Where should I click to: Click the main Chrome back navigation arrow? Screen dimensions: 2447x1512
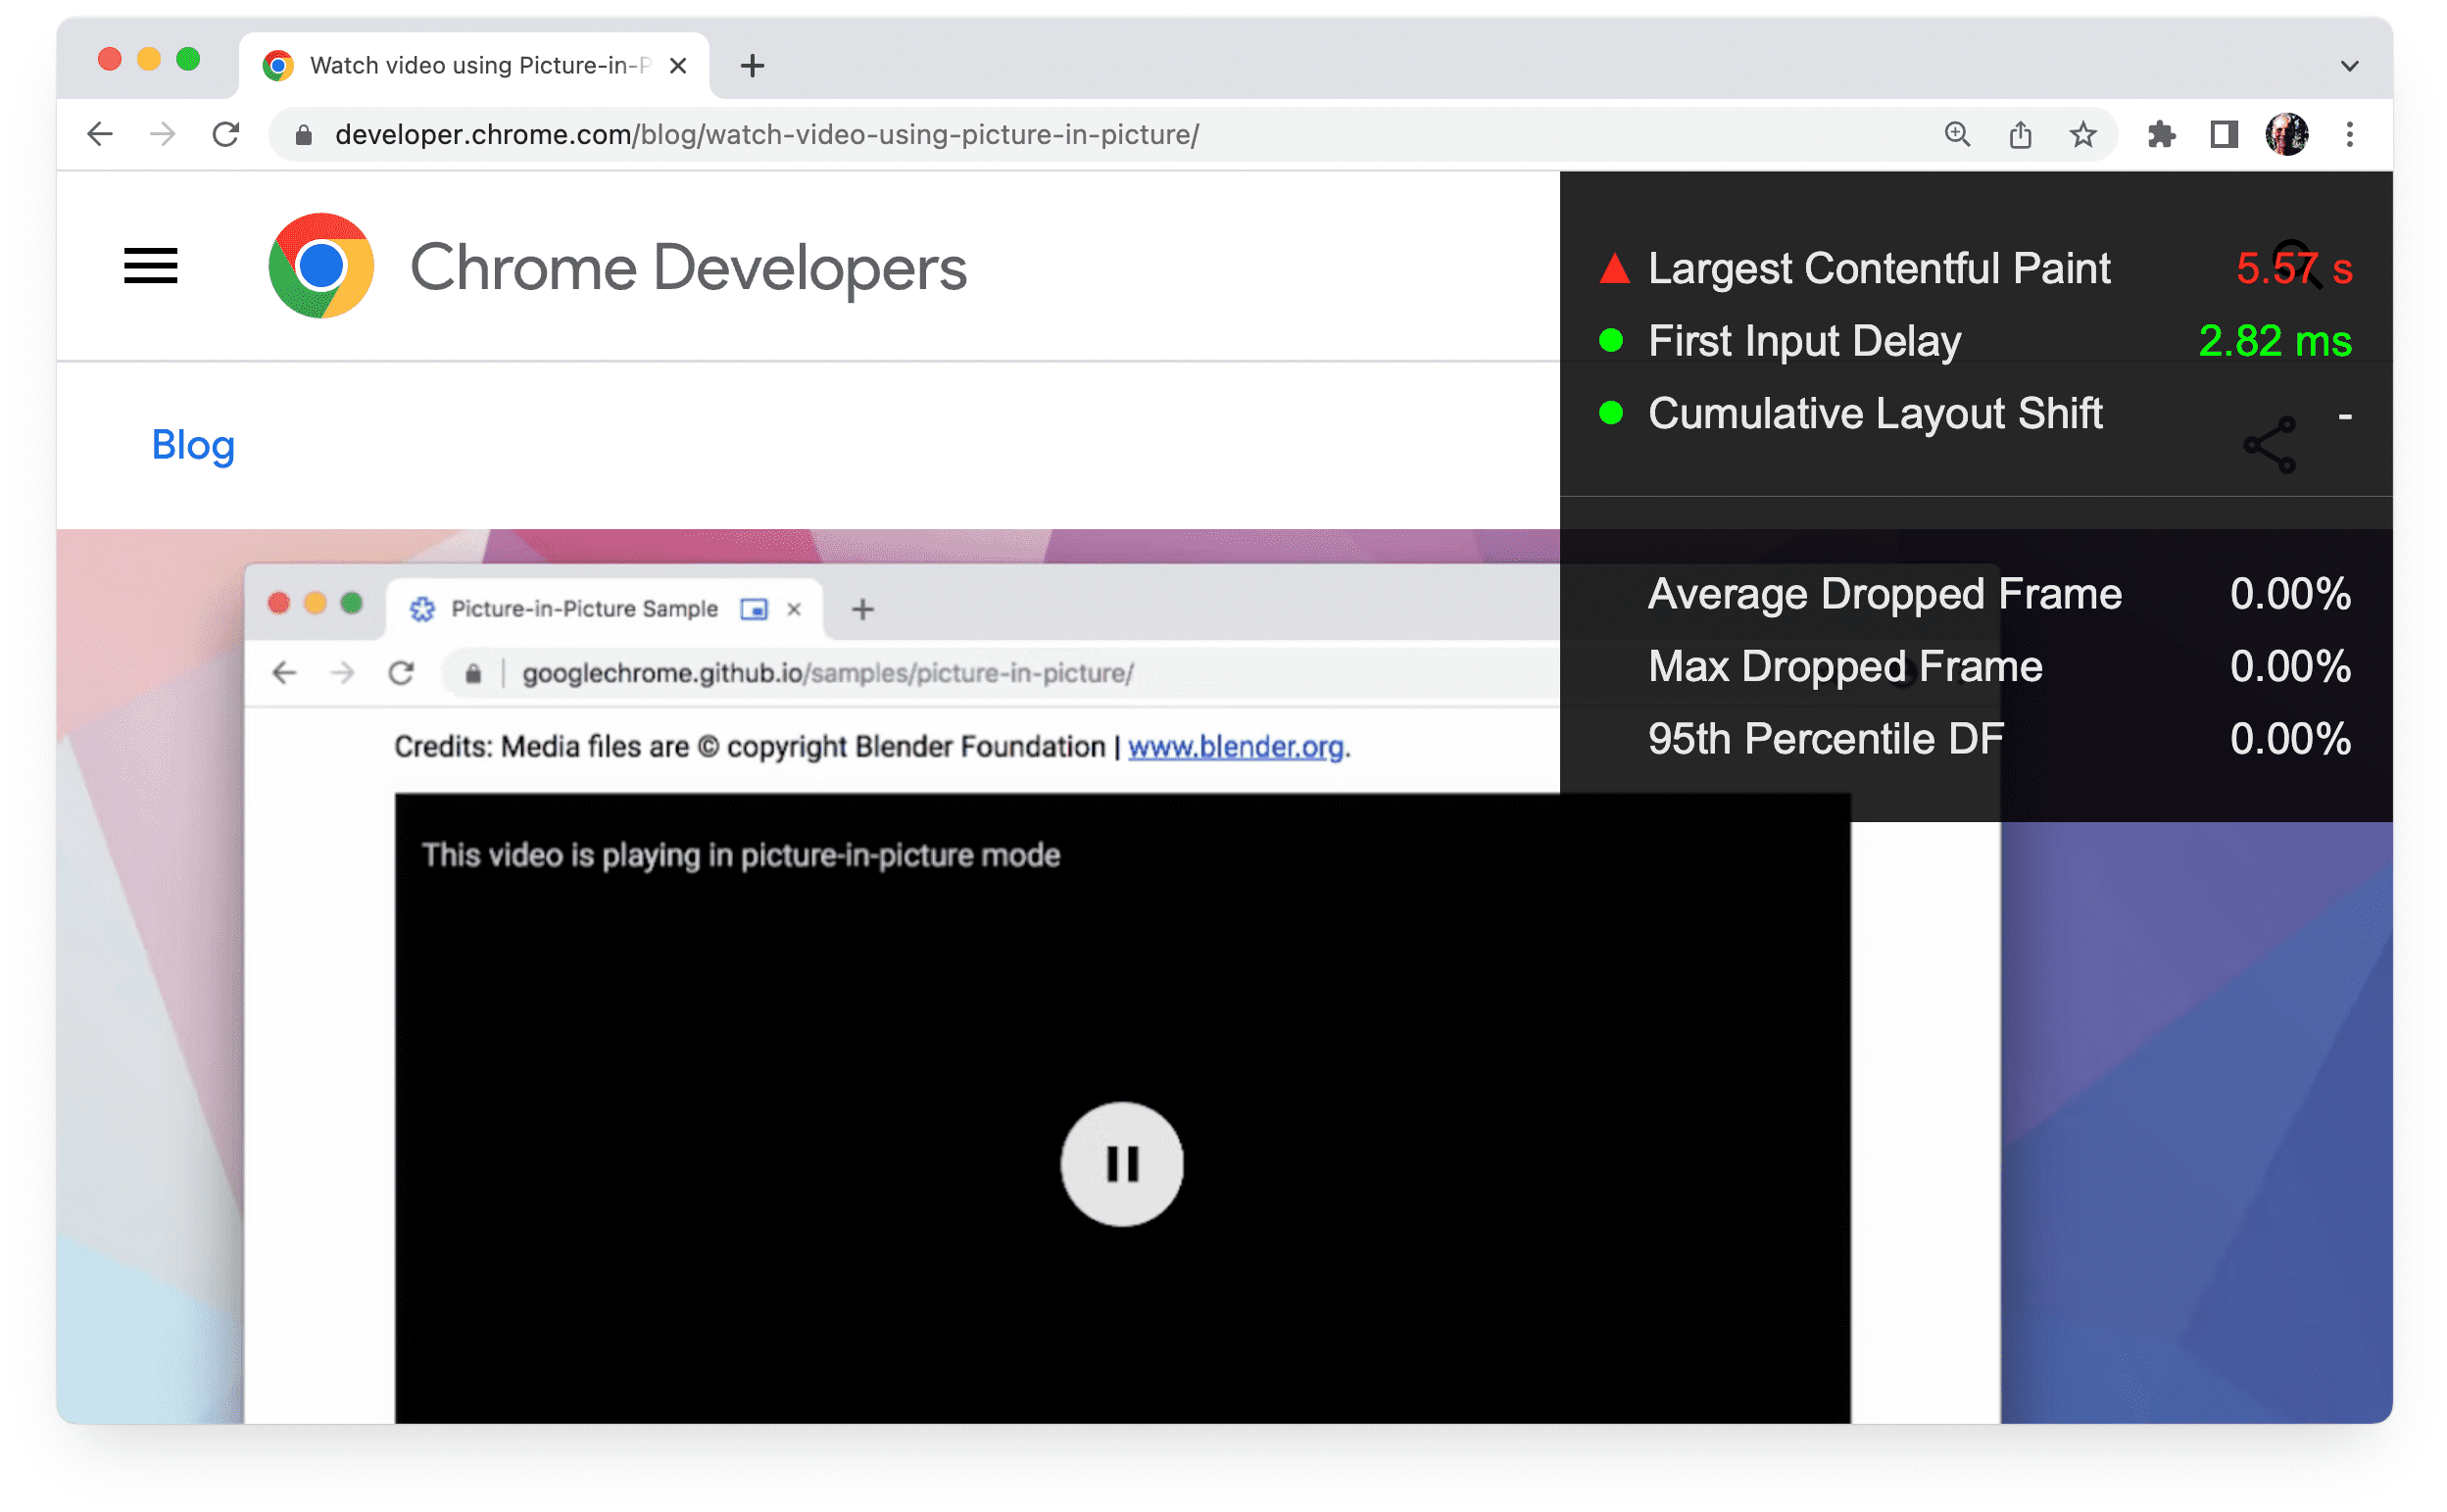(x=98, y=133)
